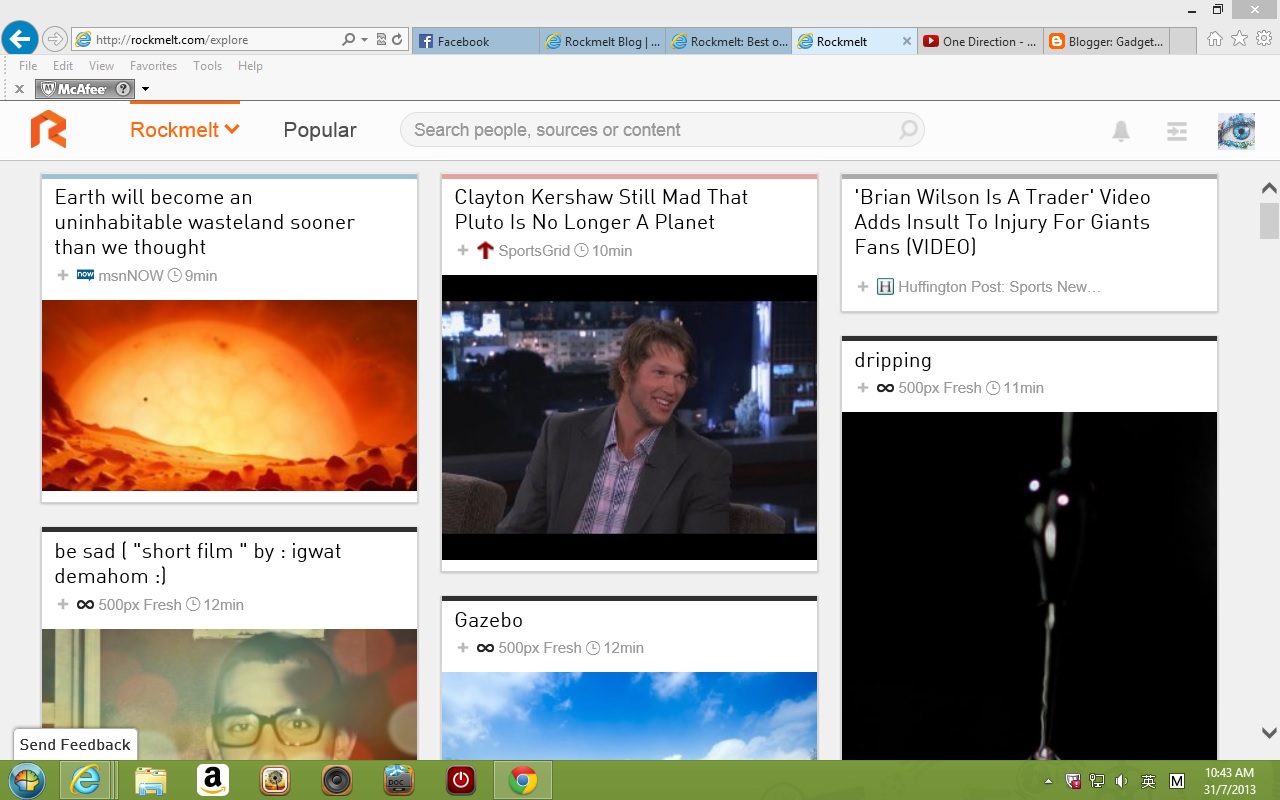Add the be sad post with plus

(63, 604)
